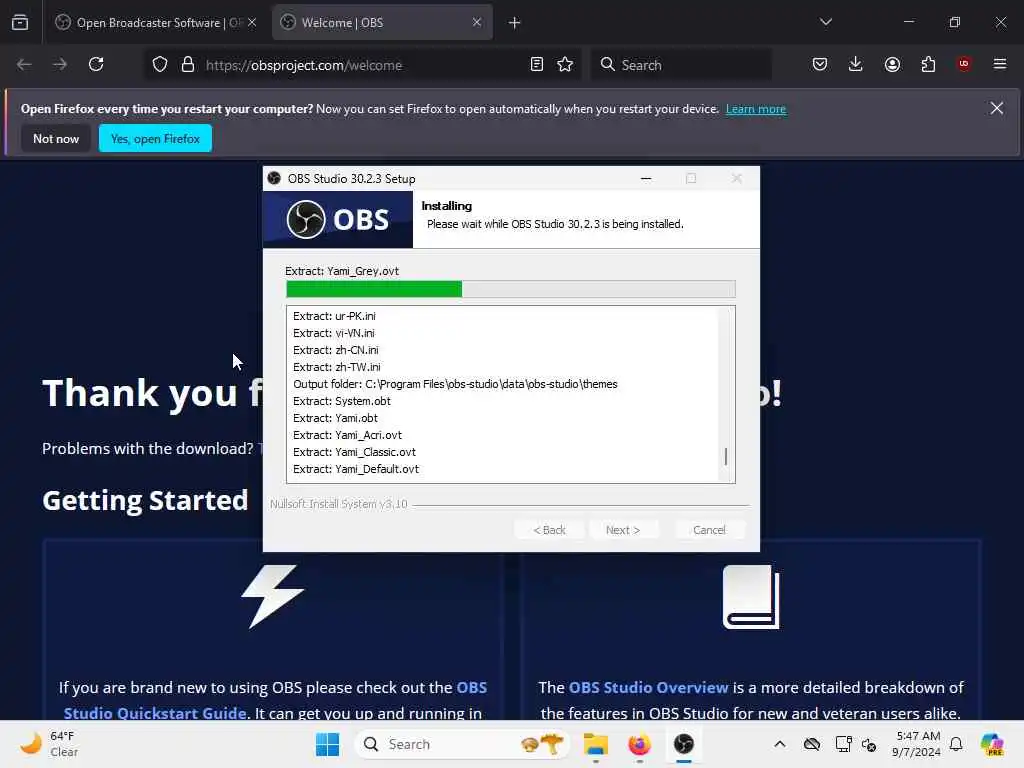Reload the current page
Screen dimensions: 1024x768
point(96,65)
